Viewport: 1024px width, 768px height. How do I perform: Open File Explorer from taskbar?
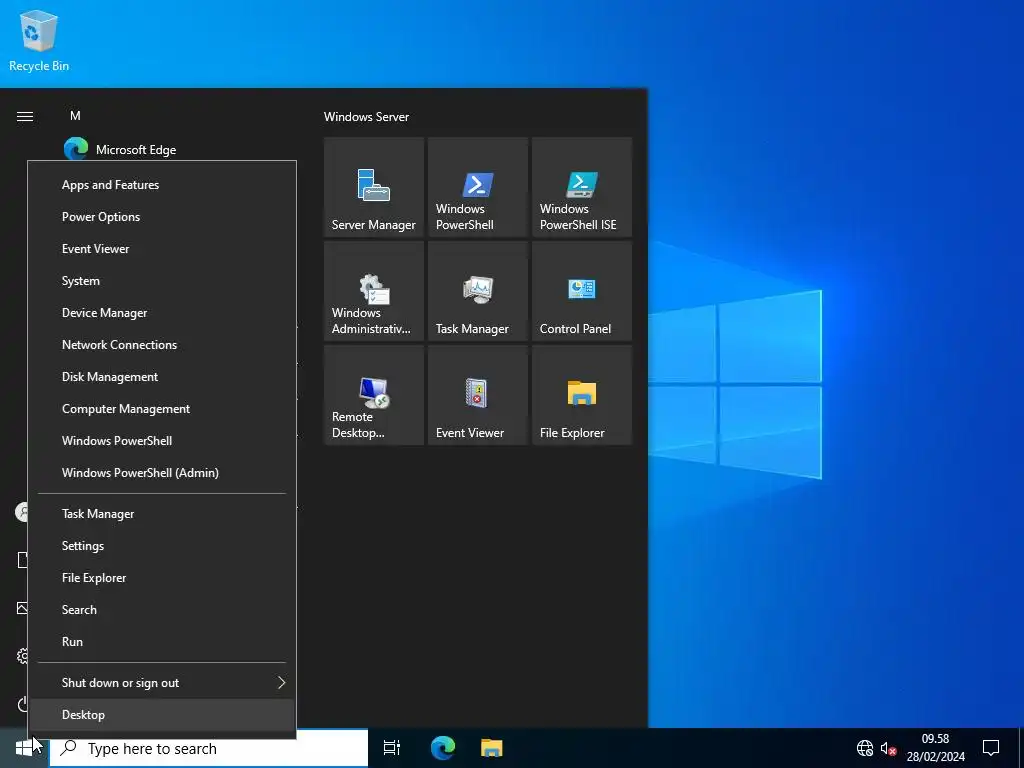coord(492,748)
